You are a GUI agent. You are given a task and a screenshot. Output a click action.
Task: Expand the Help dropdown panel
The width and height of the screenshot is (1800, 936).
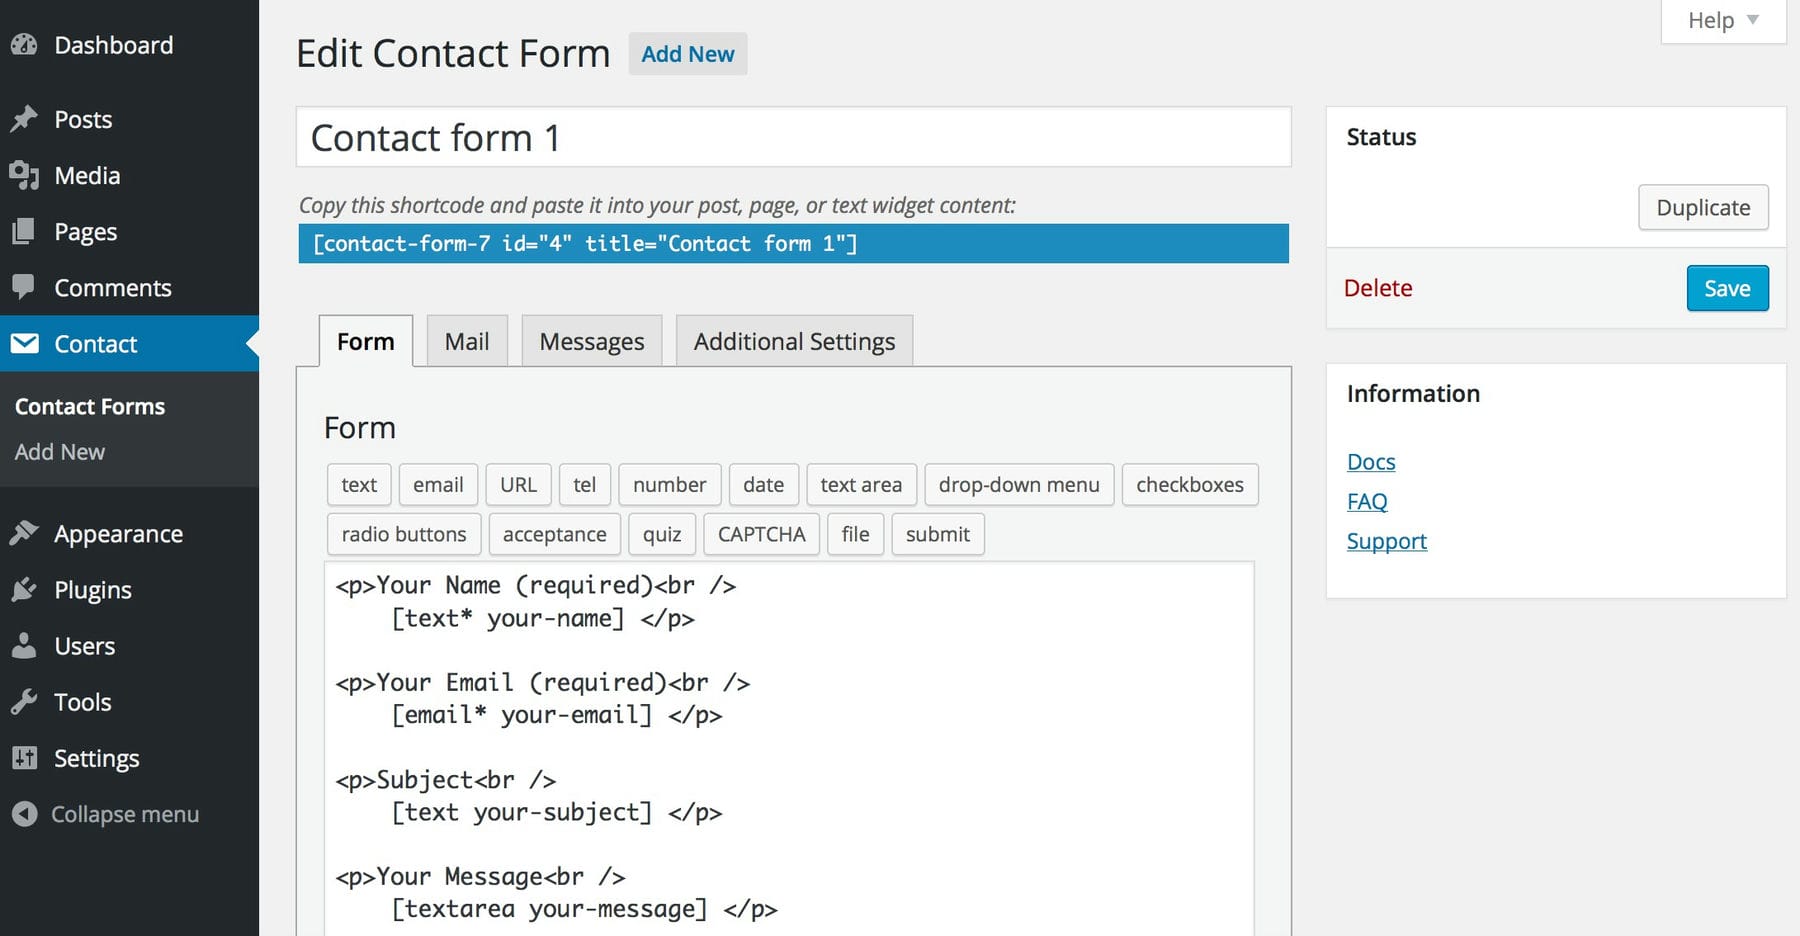tap(1722, 21)
